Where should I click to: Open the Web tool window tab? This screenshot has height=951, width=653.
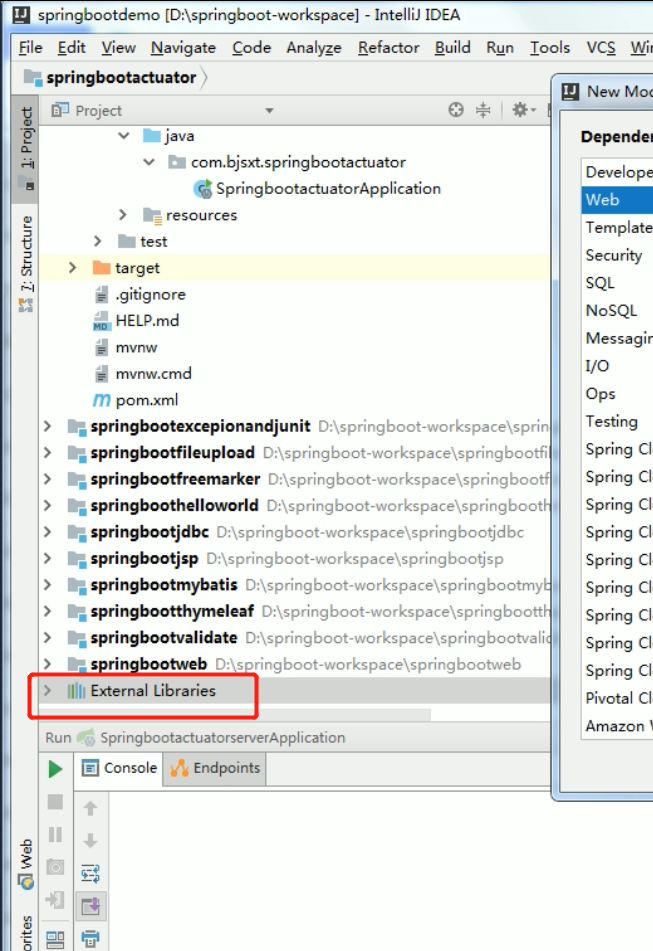click(26, 864)
